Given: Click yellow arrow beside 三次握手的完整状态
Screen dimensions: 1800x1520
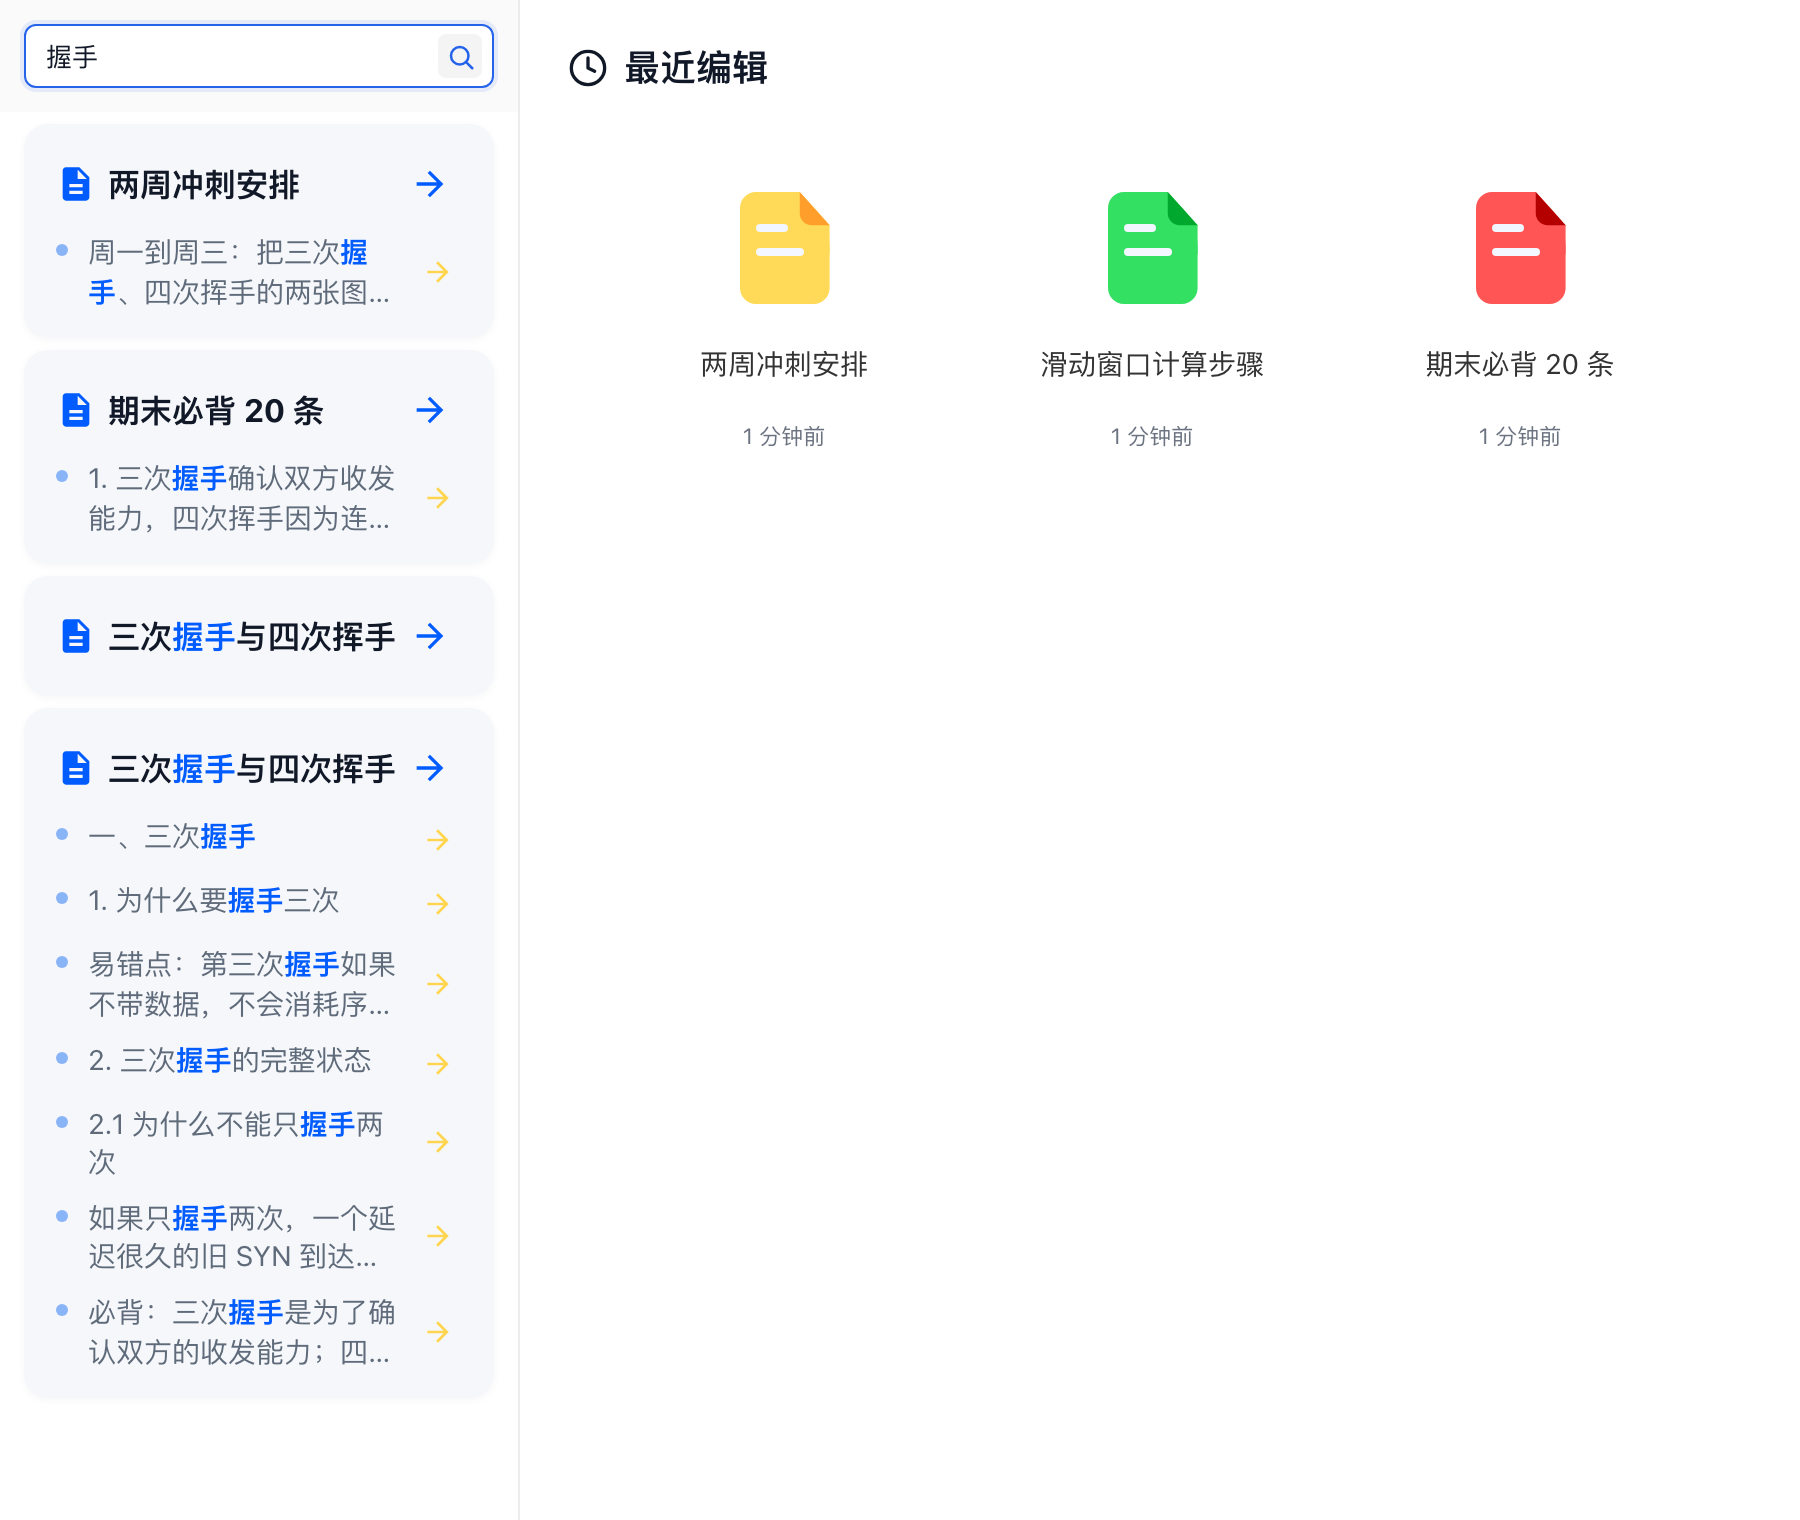Looking at the screenshot, I should tap(438, 1064).
